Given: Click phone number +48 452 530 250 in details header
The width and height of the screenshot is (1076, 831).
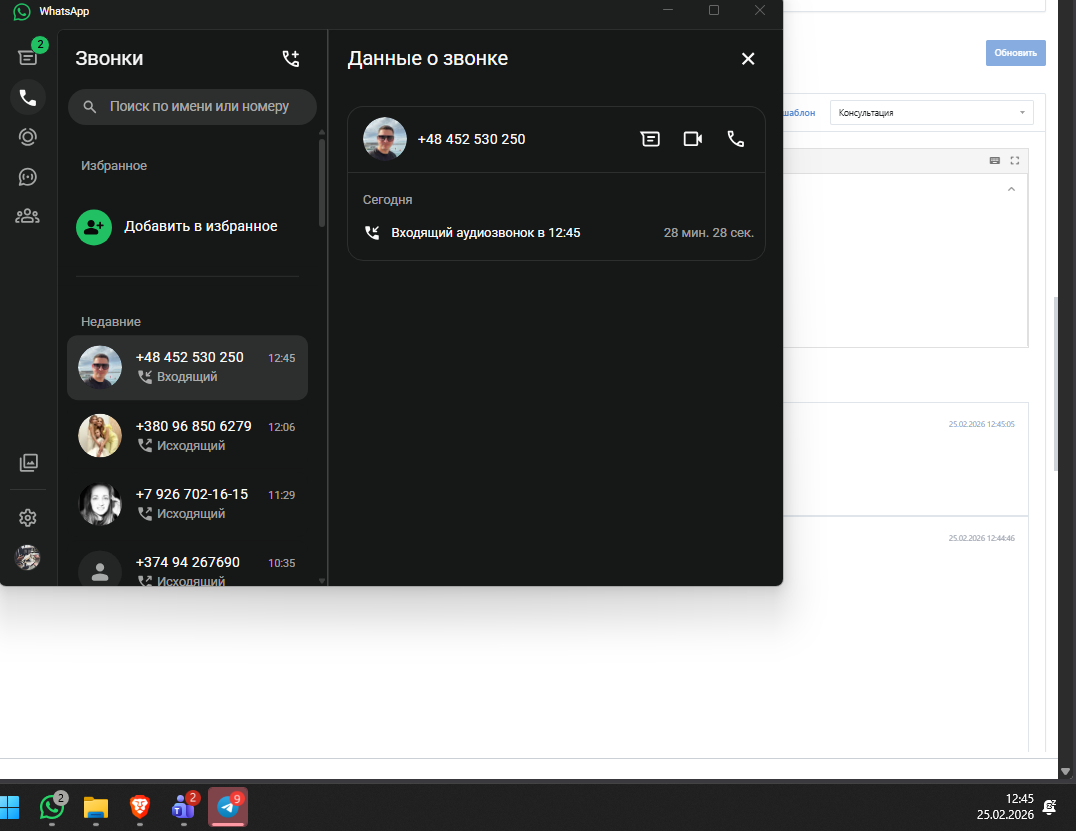Looking at the screenshot, I should [x=471, y=139].
